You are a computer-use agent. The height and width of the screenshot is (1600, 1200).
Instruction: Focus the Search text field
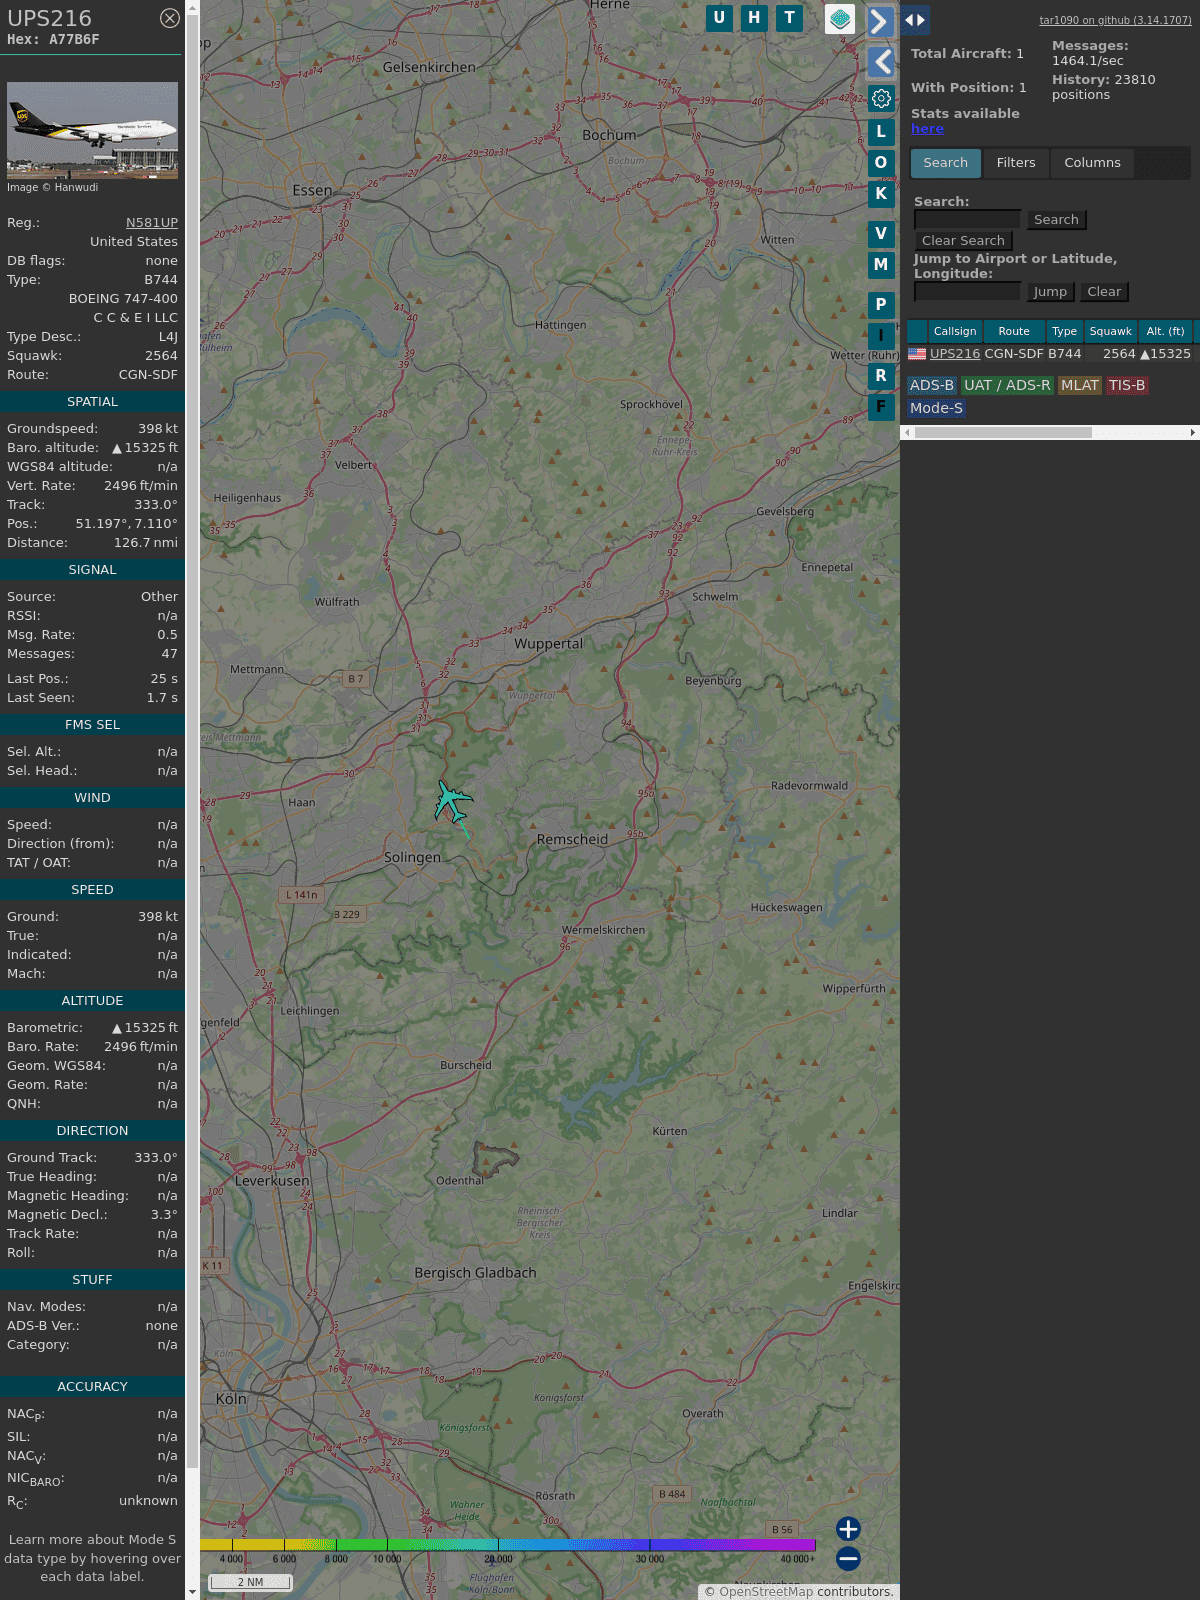967,220
